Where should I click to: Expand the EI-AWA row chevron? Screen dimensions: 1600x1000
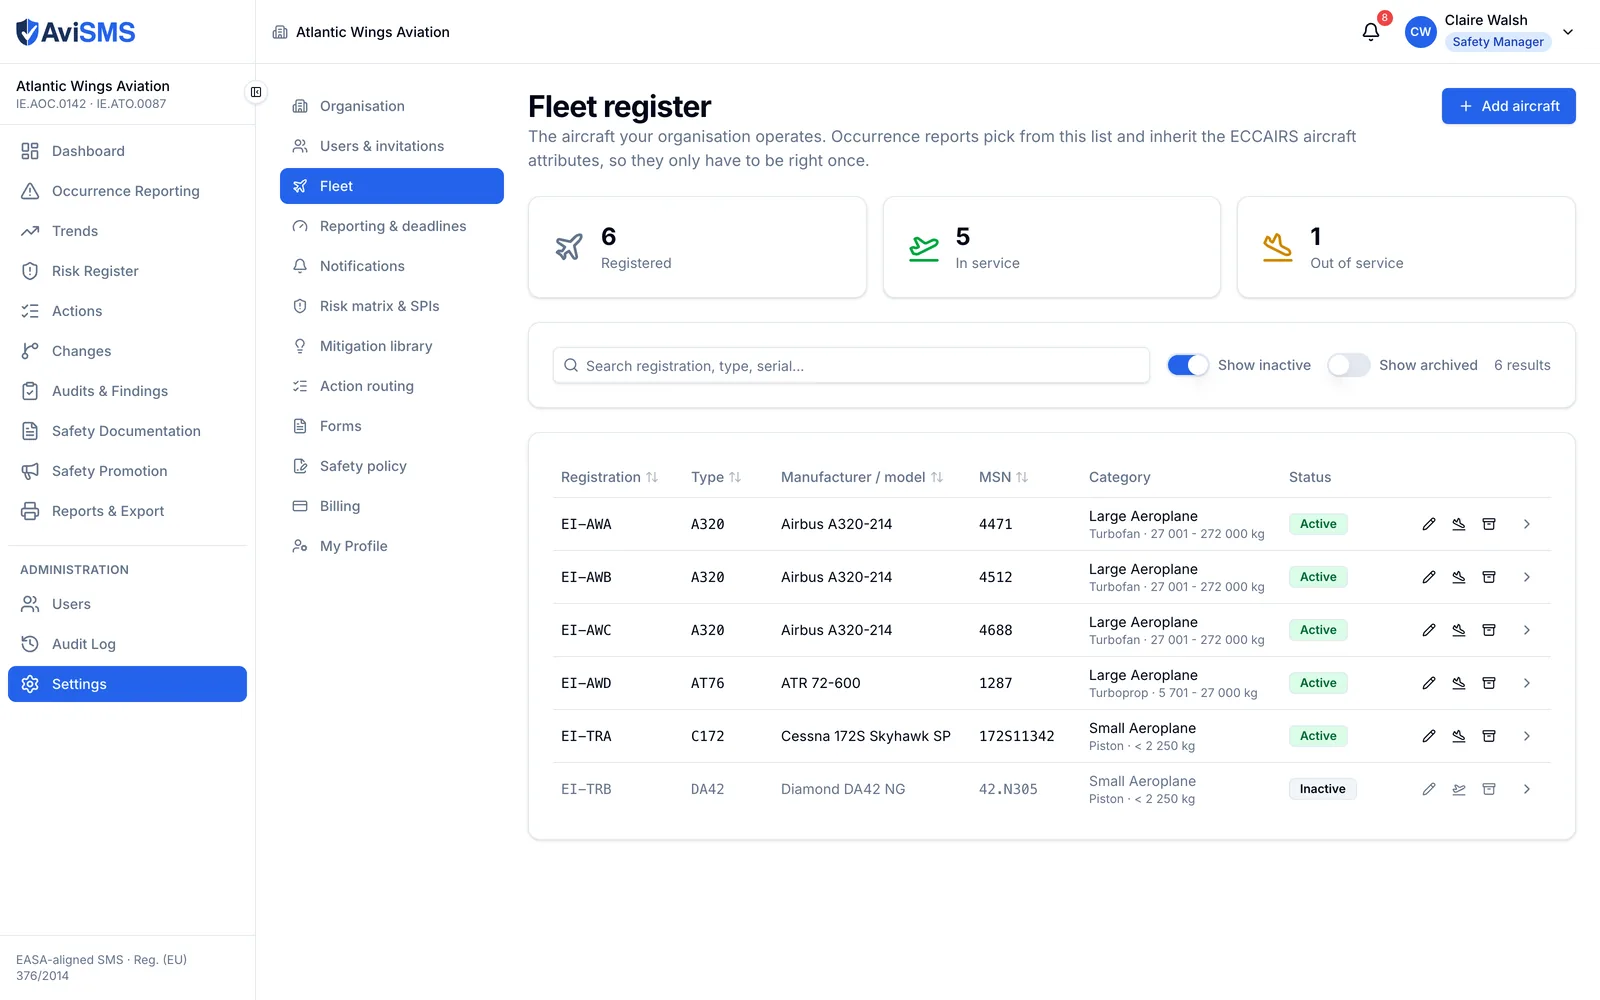(1527, 524)
